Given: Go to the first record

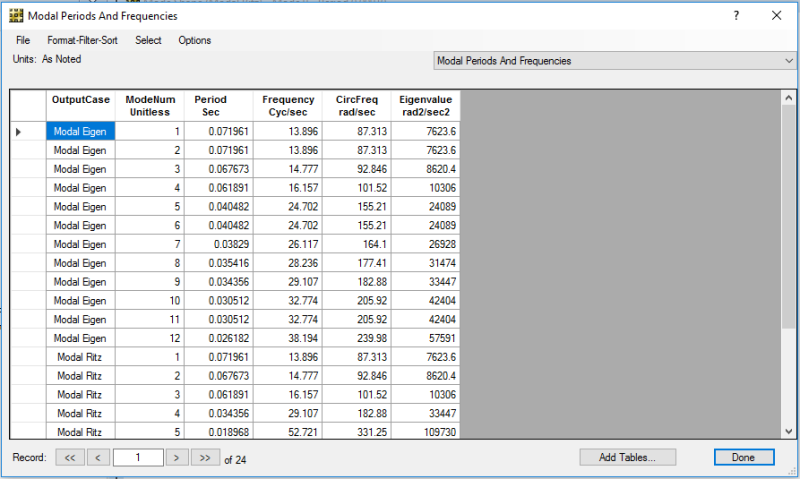Looking at the screenshot, I should [70, 458].
